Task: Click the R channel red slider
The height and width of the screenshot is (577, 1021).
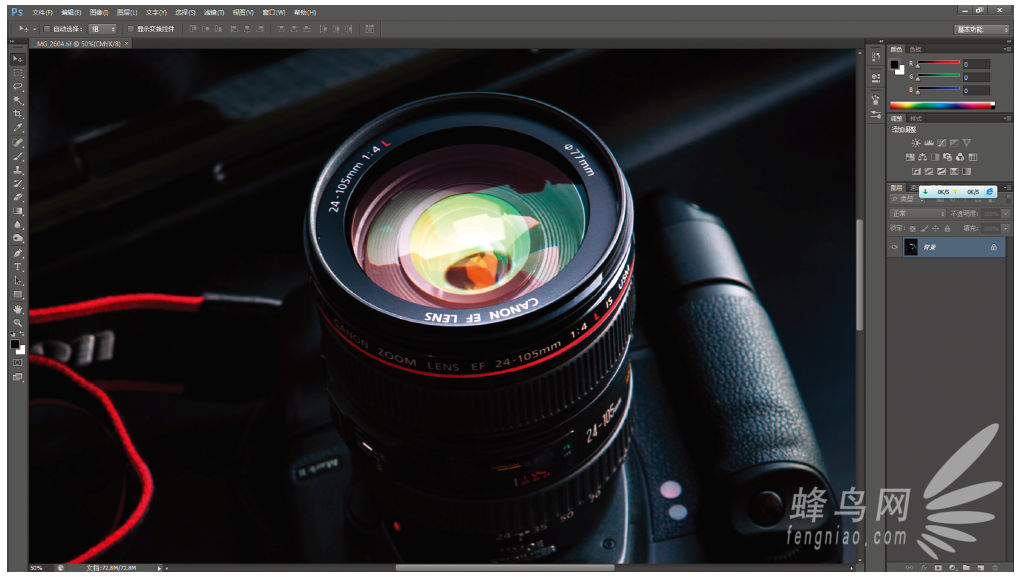Action: coord(938,63)
